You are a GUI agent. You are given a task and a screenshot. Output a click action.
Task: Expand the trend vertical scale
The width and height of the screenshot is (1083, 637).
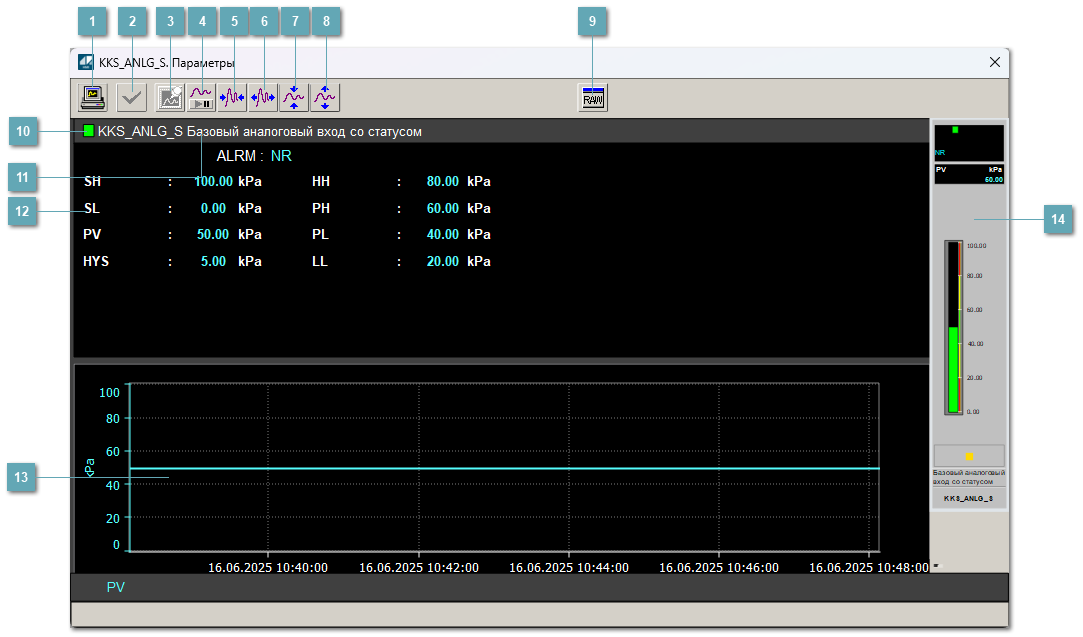pyautogui.click(x=325, y=97)
